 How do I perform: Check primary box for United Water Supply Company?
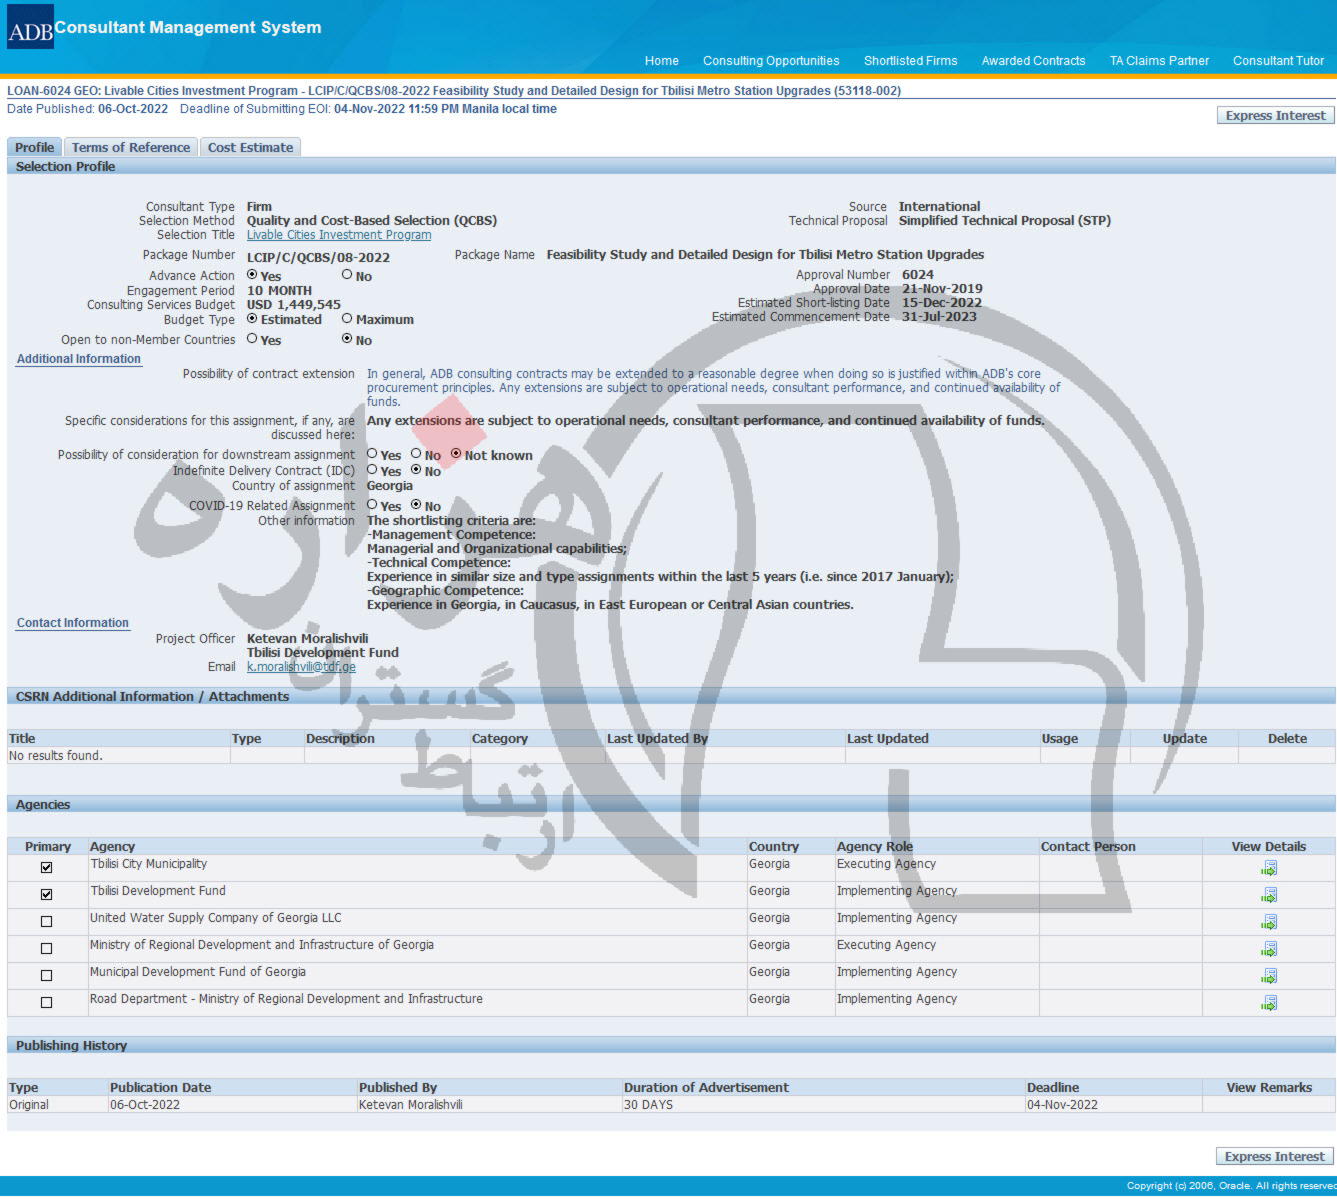coord(46,922)
